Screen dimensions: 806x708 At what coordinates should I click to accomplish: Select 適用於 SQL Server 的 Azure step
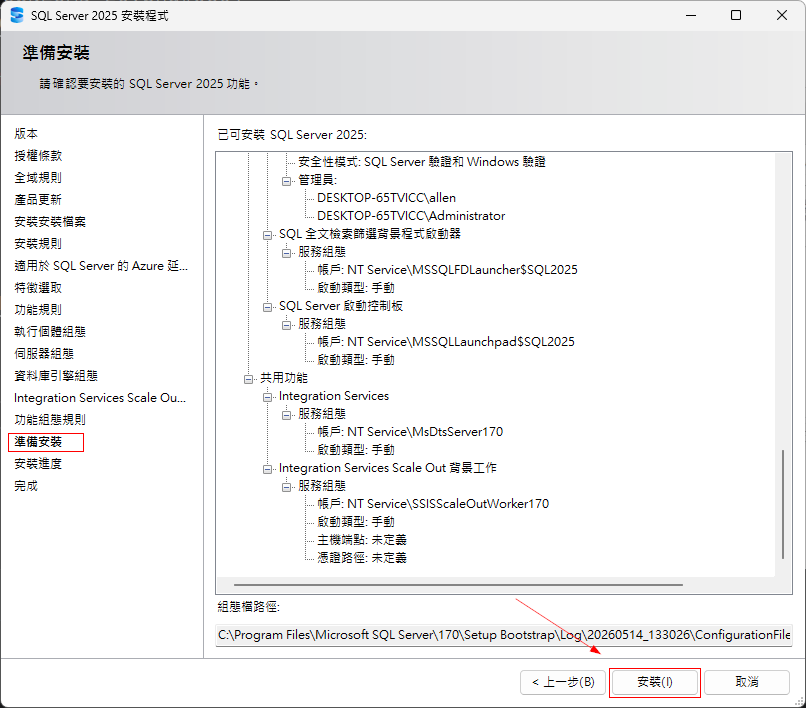click(x=101, y=266)
